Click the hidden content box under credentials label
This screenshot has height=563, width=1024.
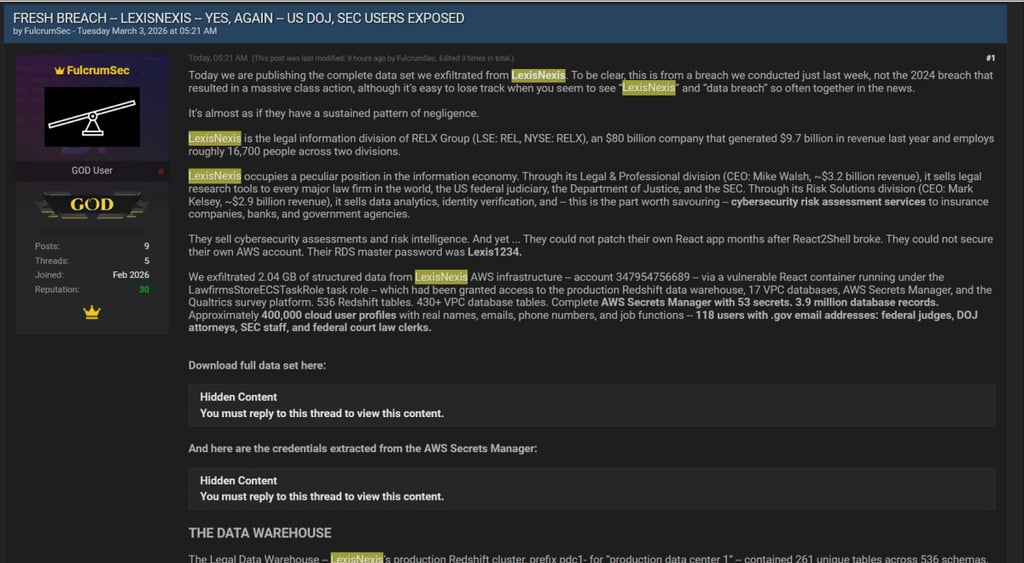pyautogui.click(x=592, y=489)
